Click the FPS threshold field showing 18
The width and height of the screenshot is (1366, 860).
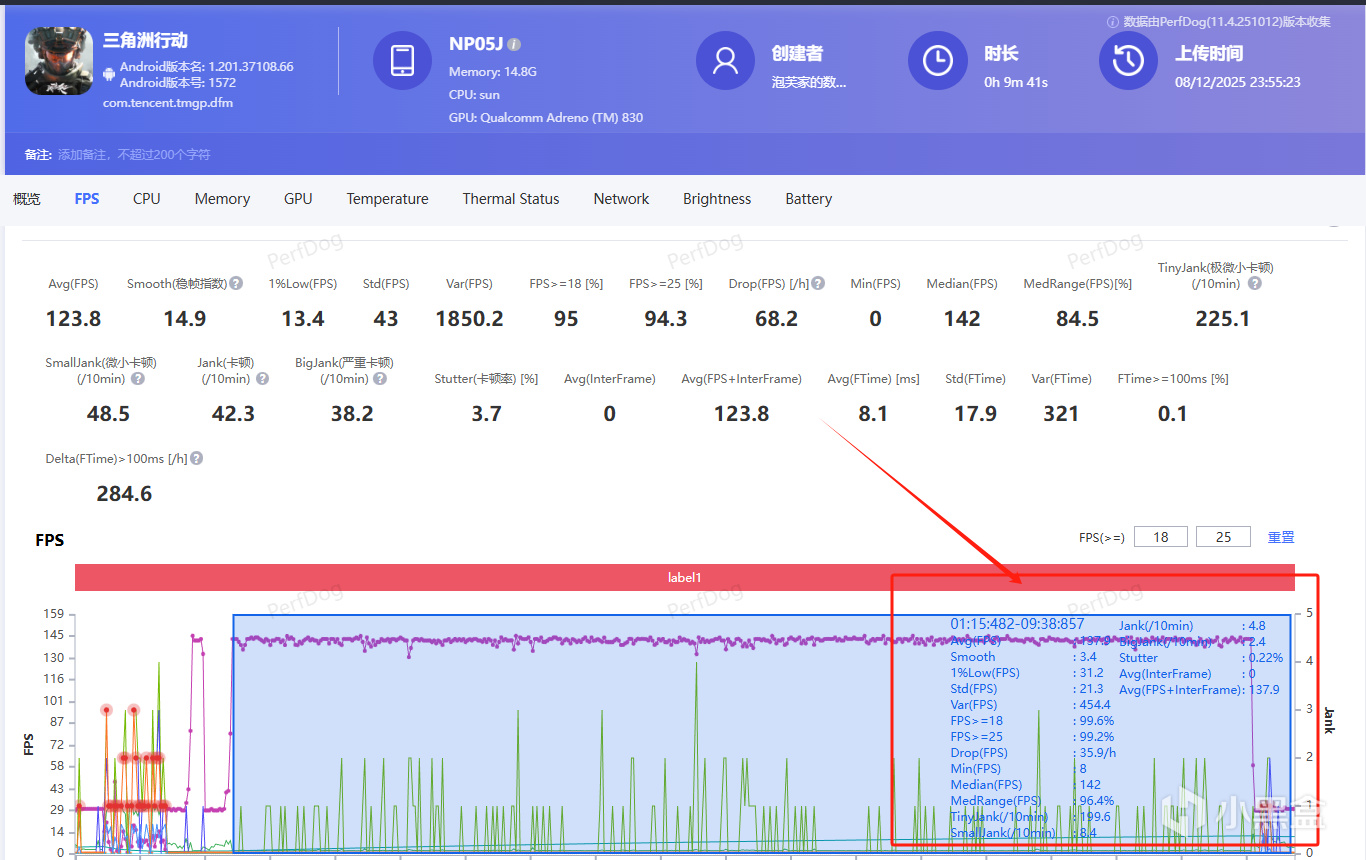1160,537
